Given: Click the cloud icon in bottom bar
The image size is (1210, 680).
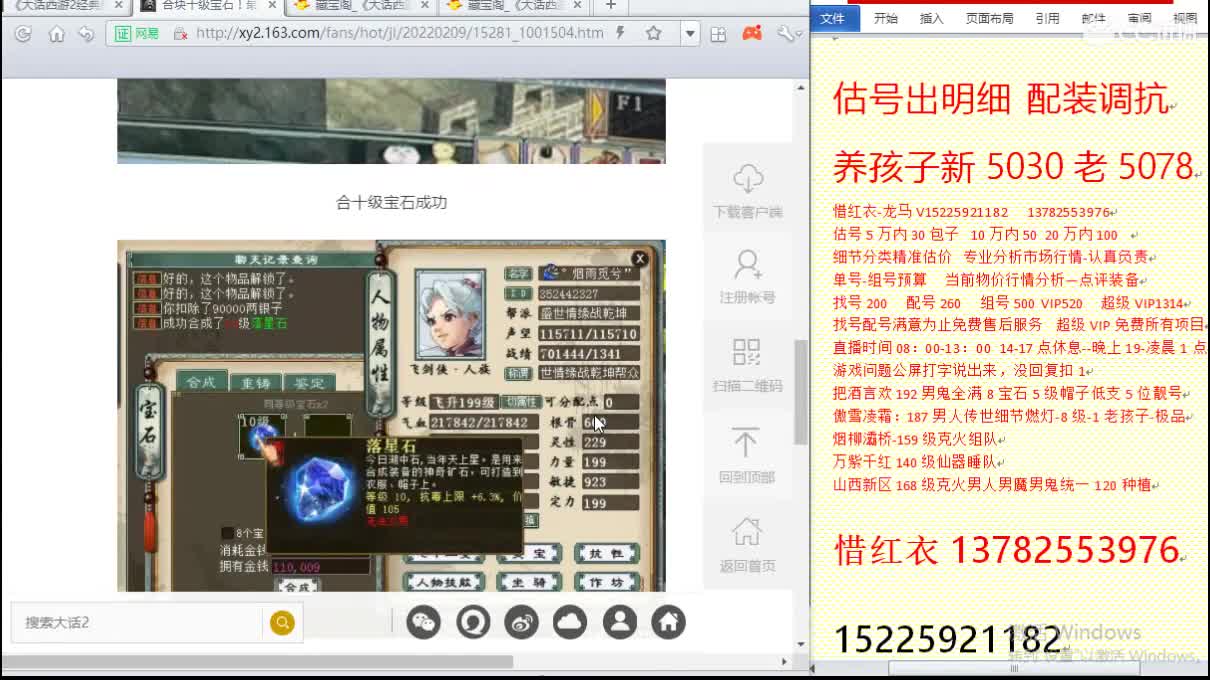Looking at the screenshot, I should pos(570,622).
